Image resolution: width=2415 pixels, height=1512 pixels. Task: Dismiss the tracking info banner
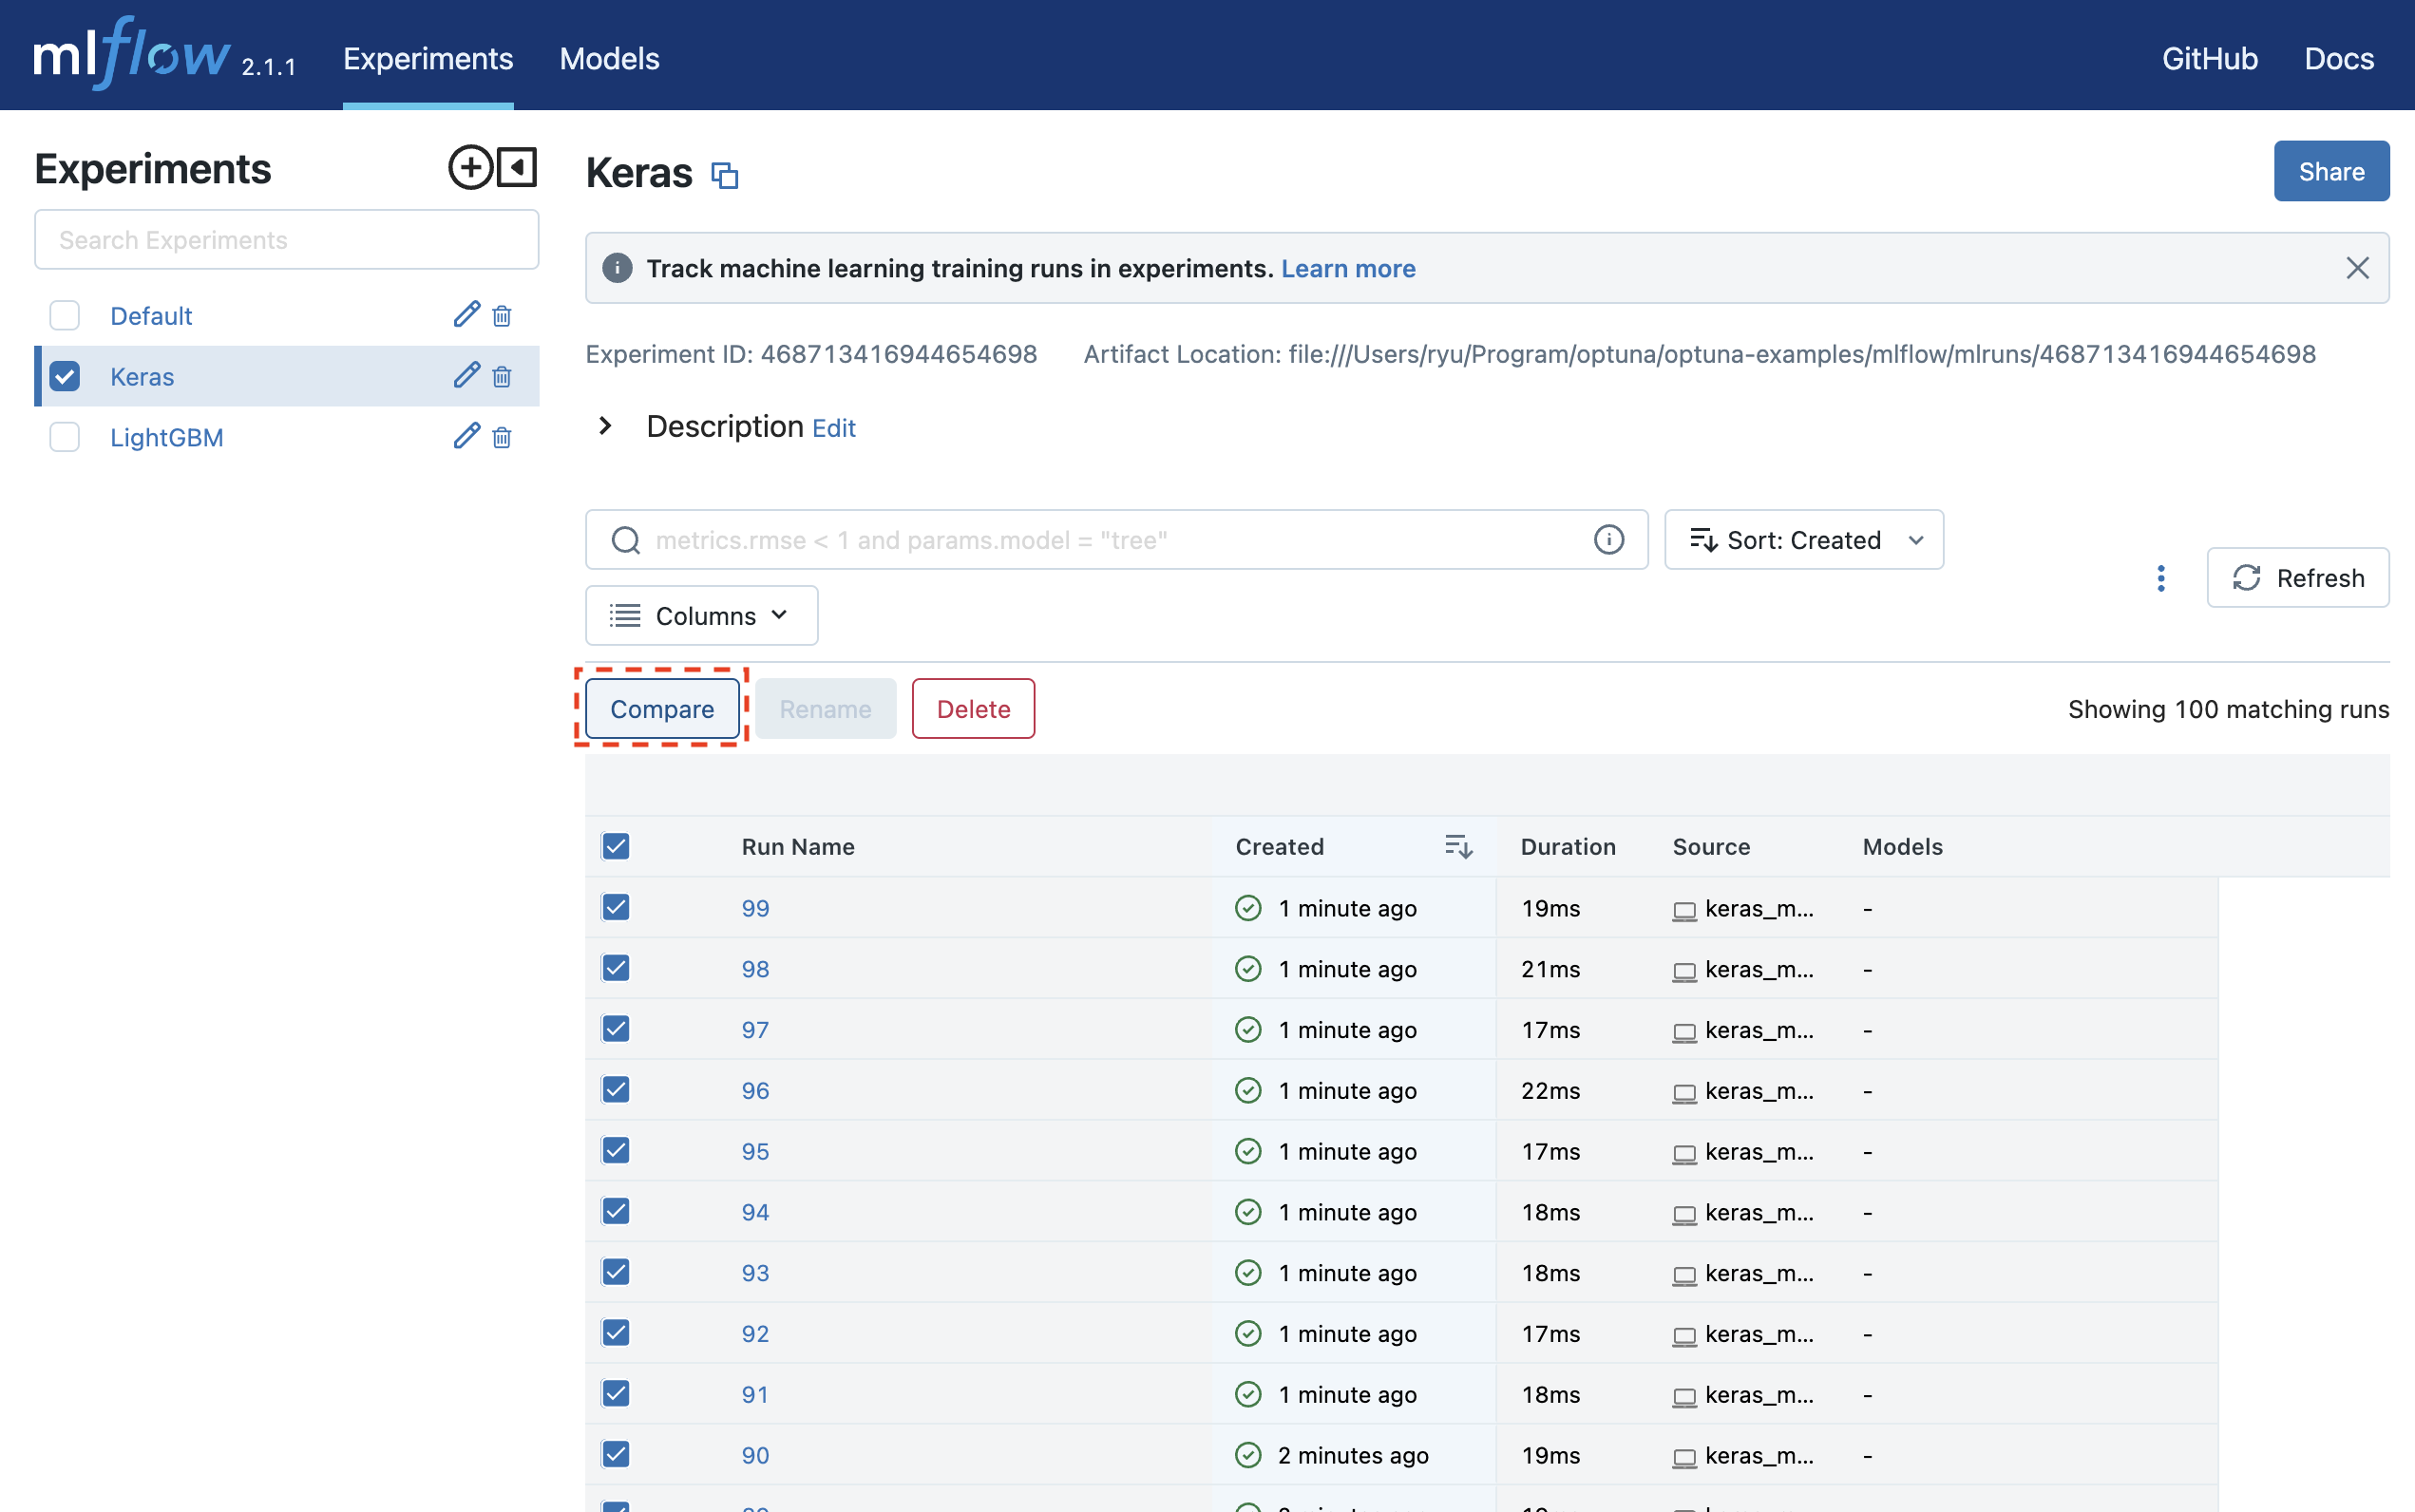(2357, 268)
